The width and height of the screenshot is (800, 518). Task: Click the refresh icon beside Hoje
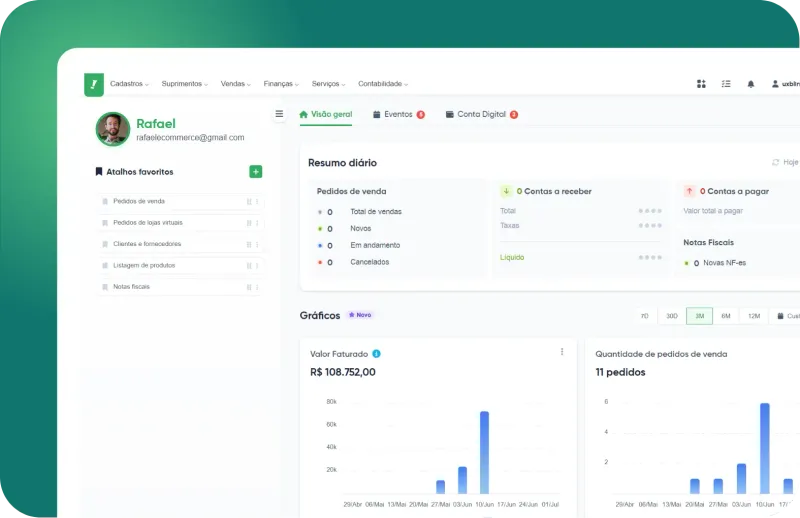click(x=776, y=162)
